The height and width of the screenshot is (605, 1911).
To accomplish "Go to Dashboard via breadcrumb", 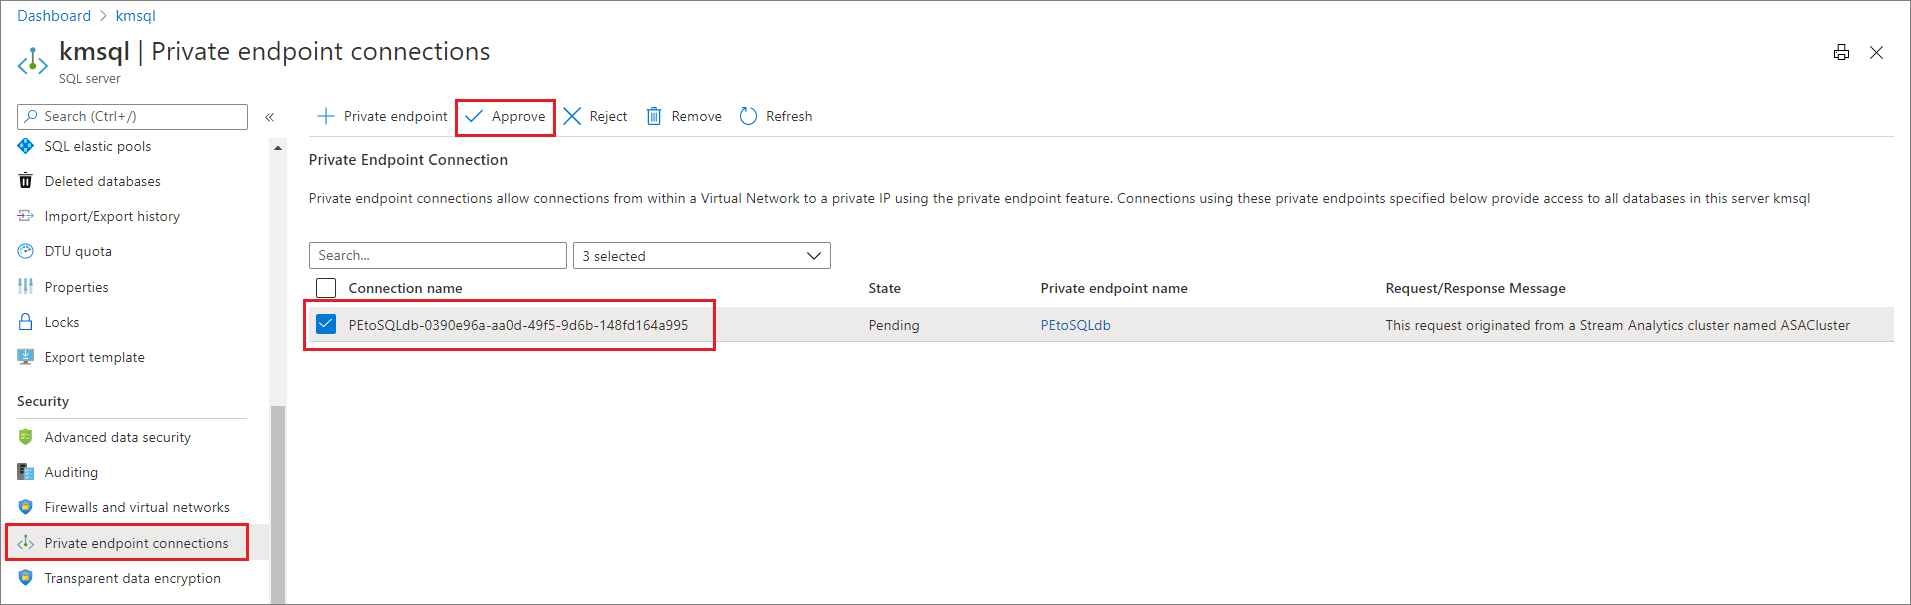I will pos(54,16).
